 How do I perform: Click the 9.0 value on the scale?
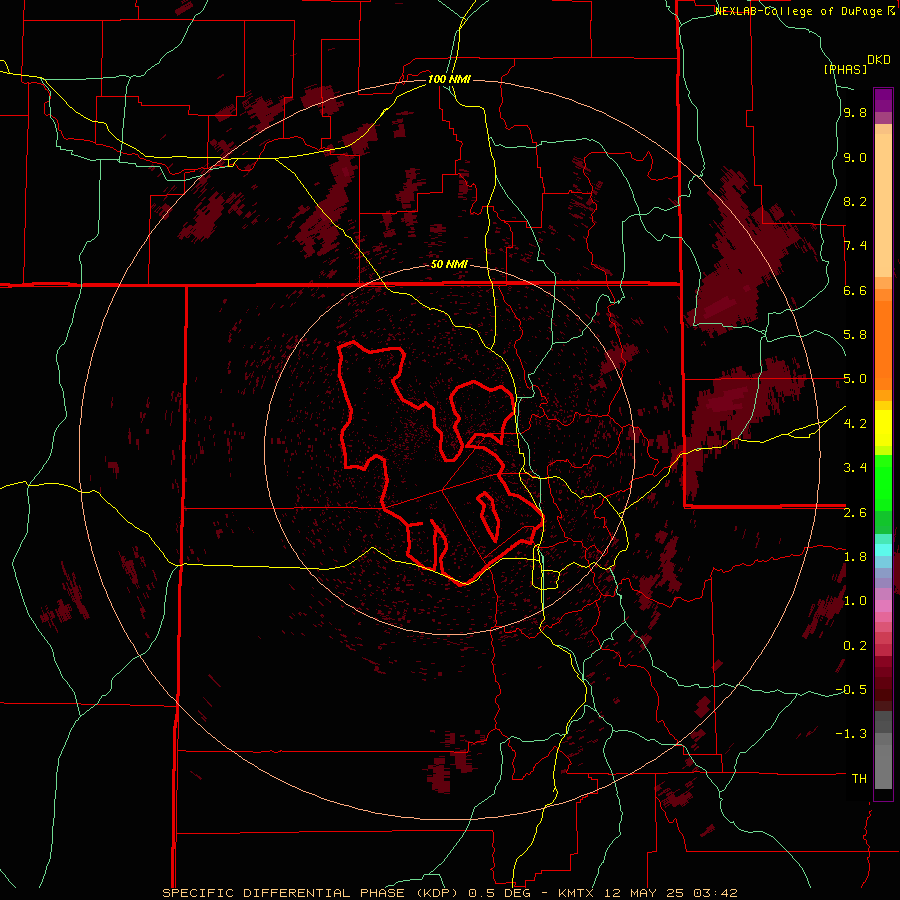coord(855,157)
